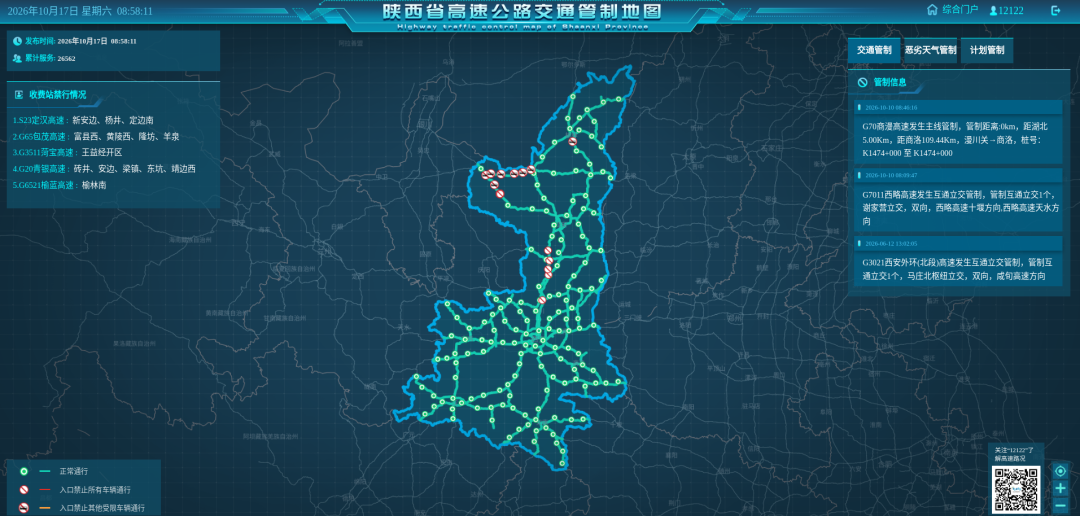
Task: Click the users icon beside 累计服务
Action: 17,59
